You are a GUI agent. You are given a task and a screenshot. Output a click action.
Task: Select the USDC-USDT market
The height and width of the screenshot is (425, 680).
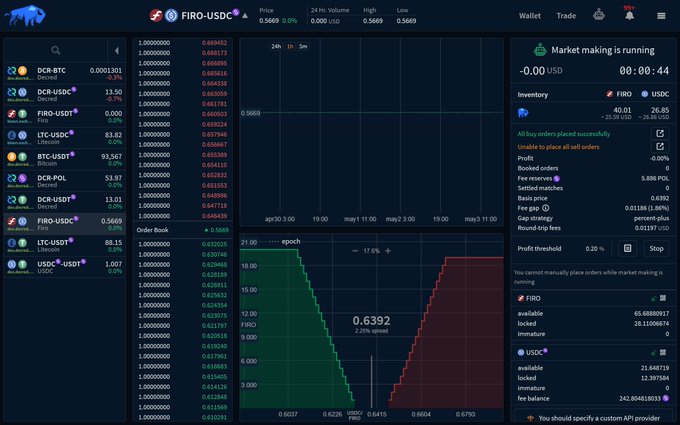pyautogui.click(x=65, y=267)
